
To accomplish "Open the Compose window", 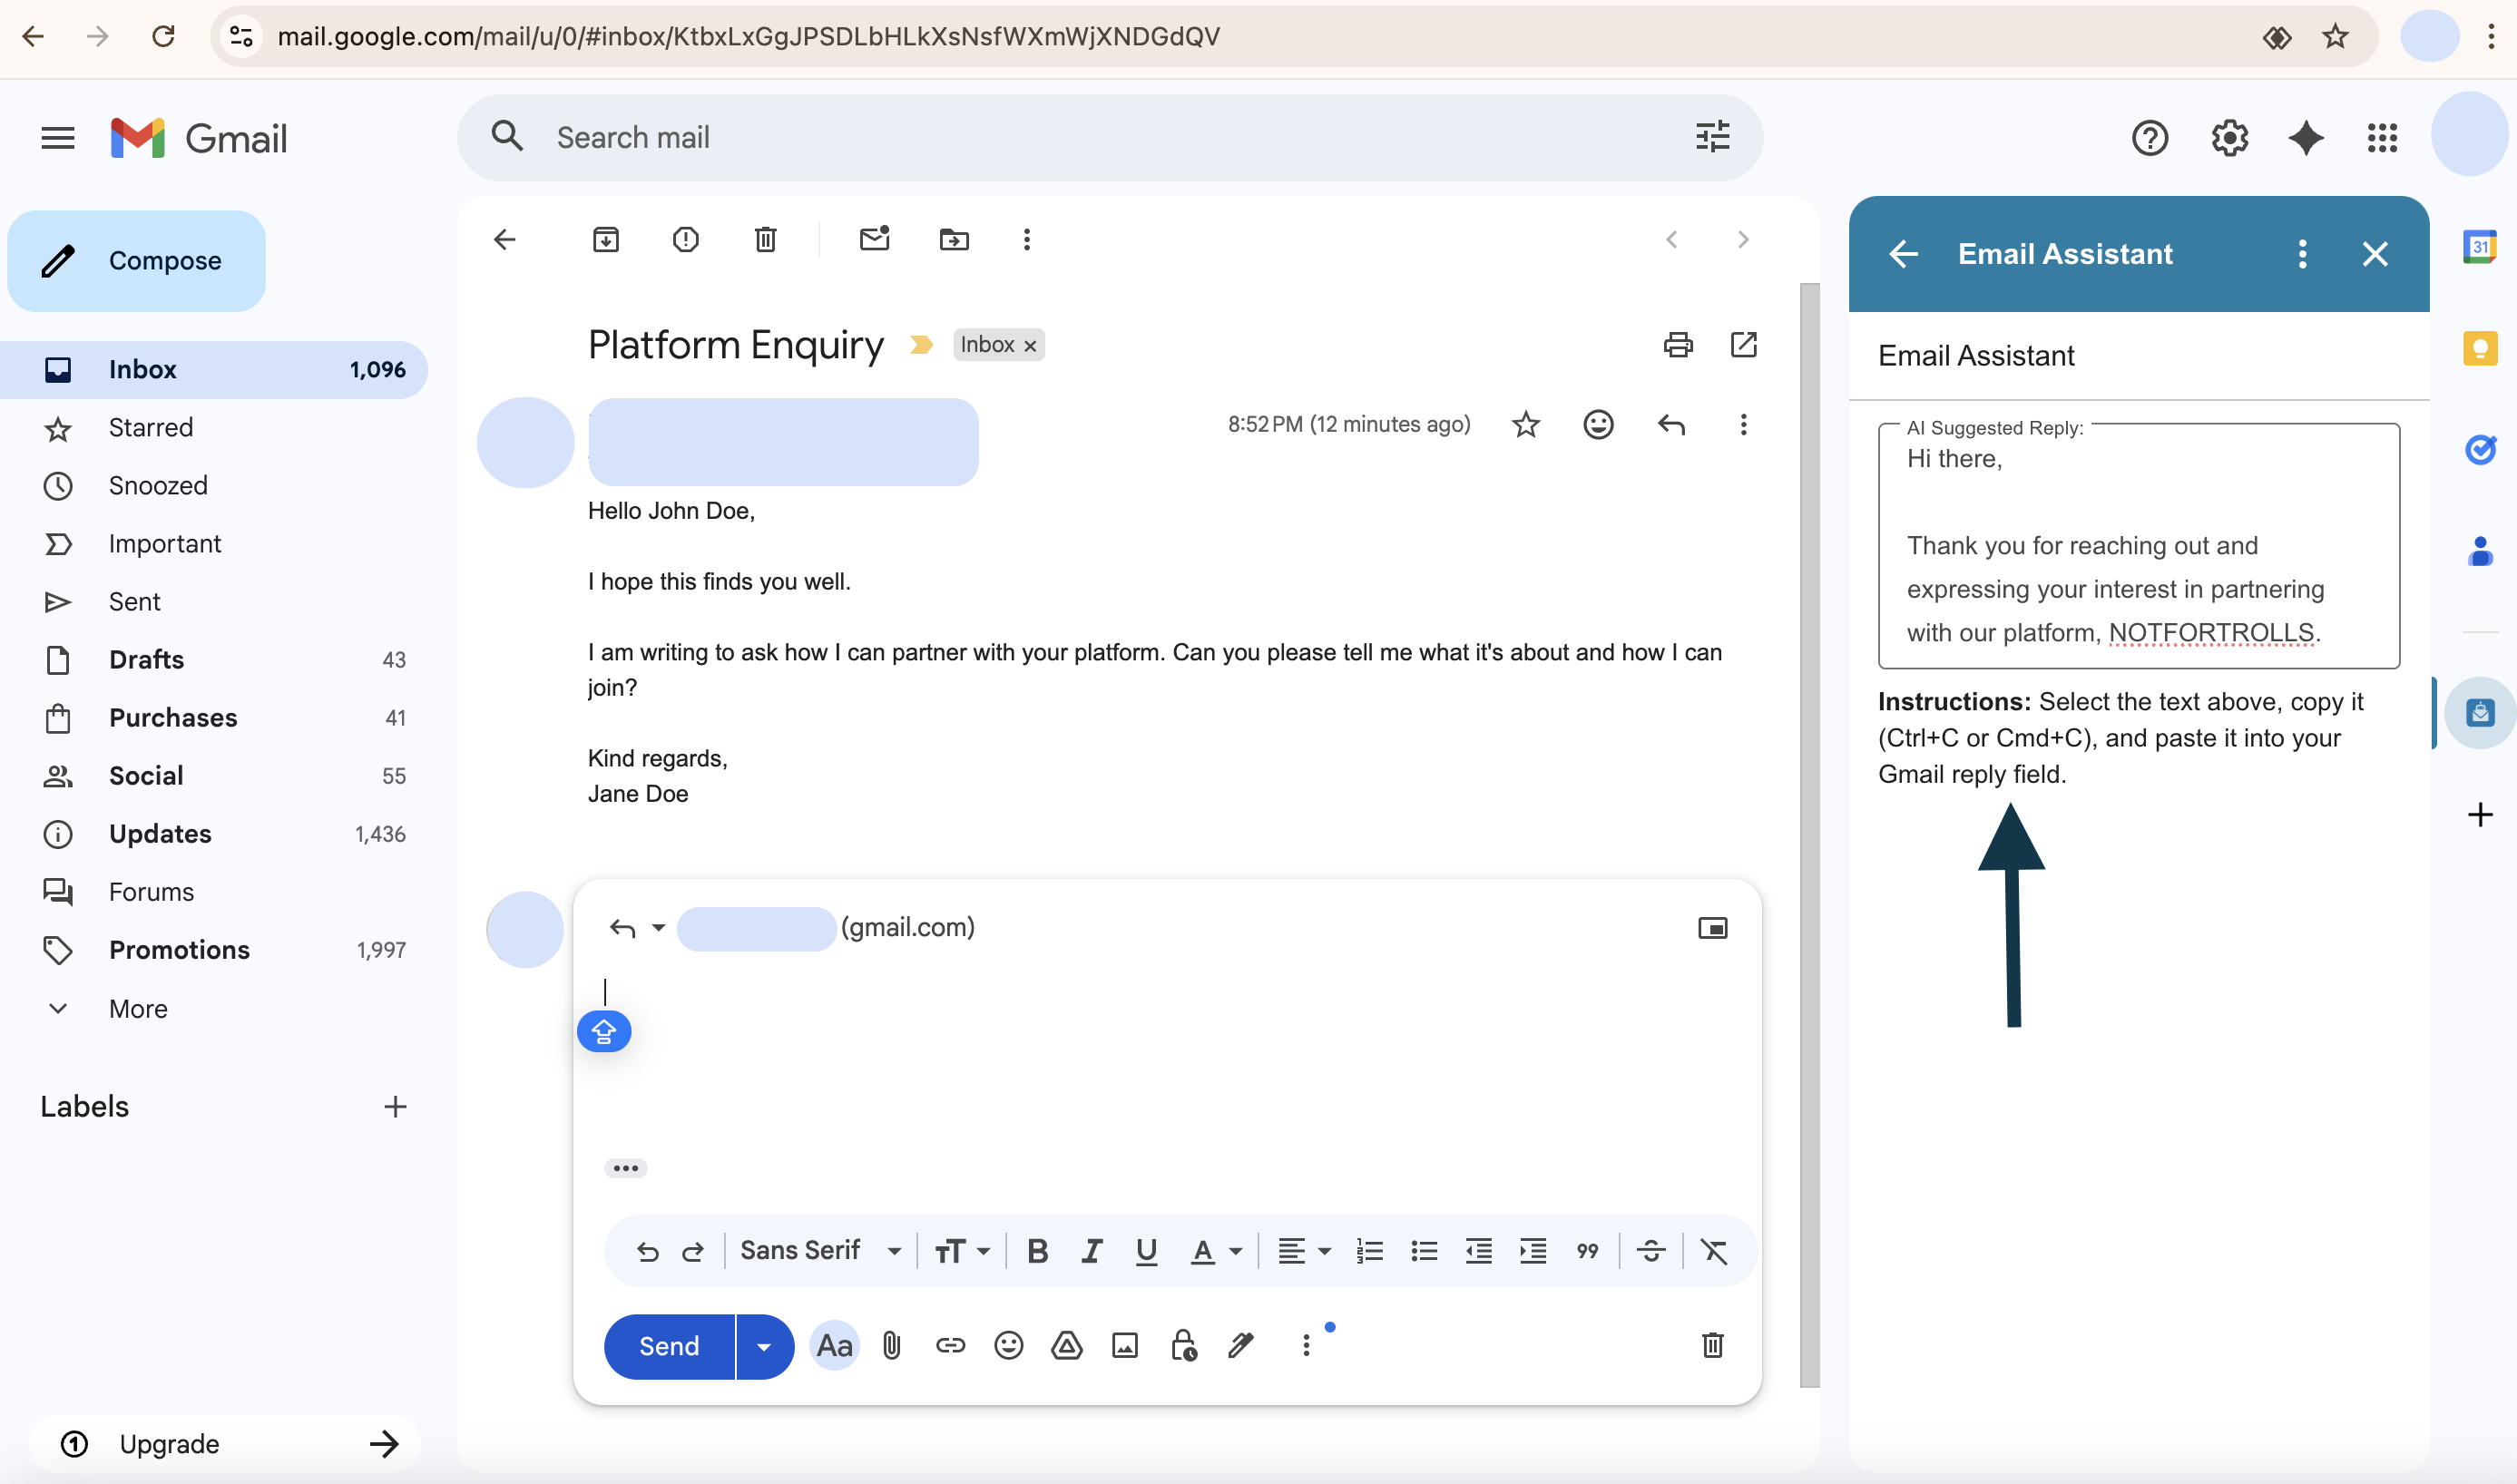I will pyautogui.click(x=137, y=260).
